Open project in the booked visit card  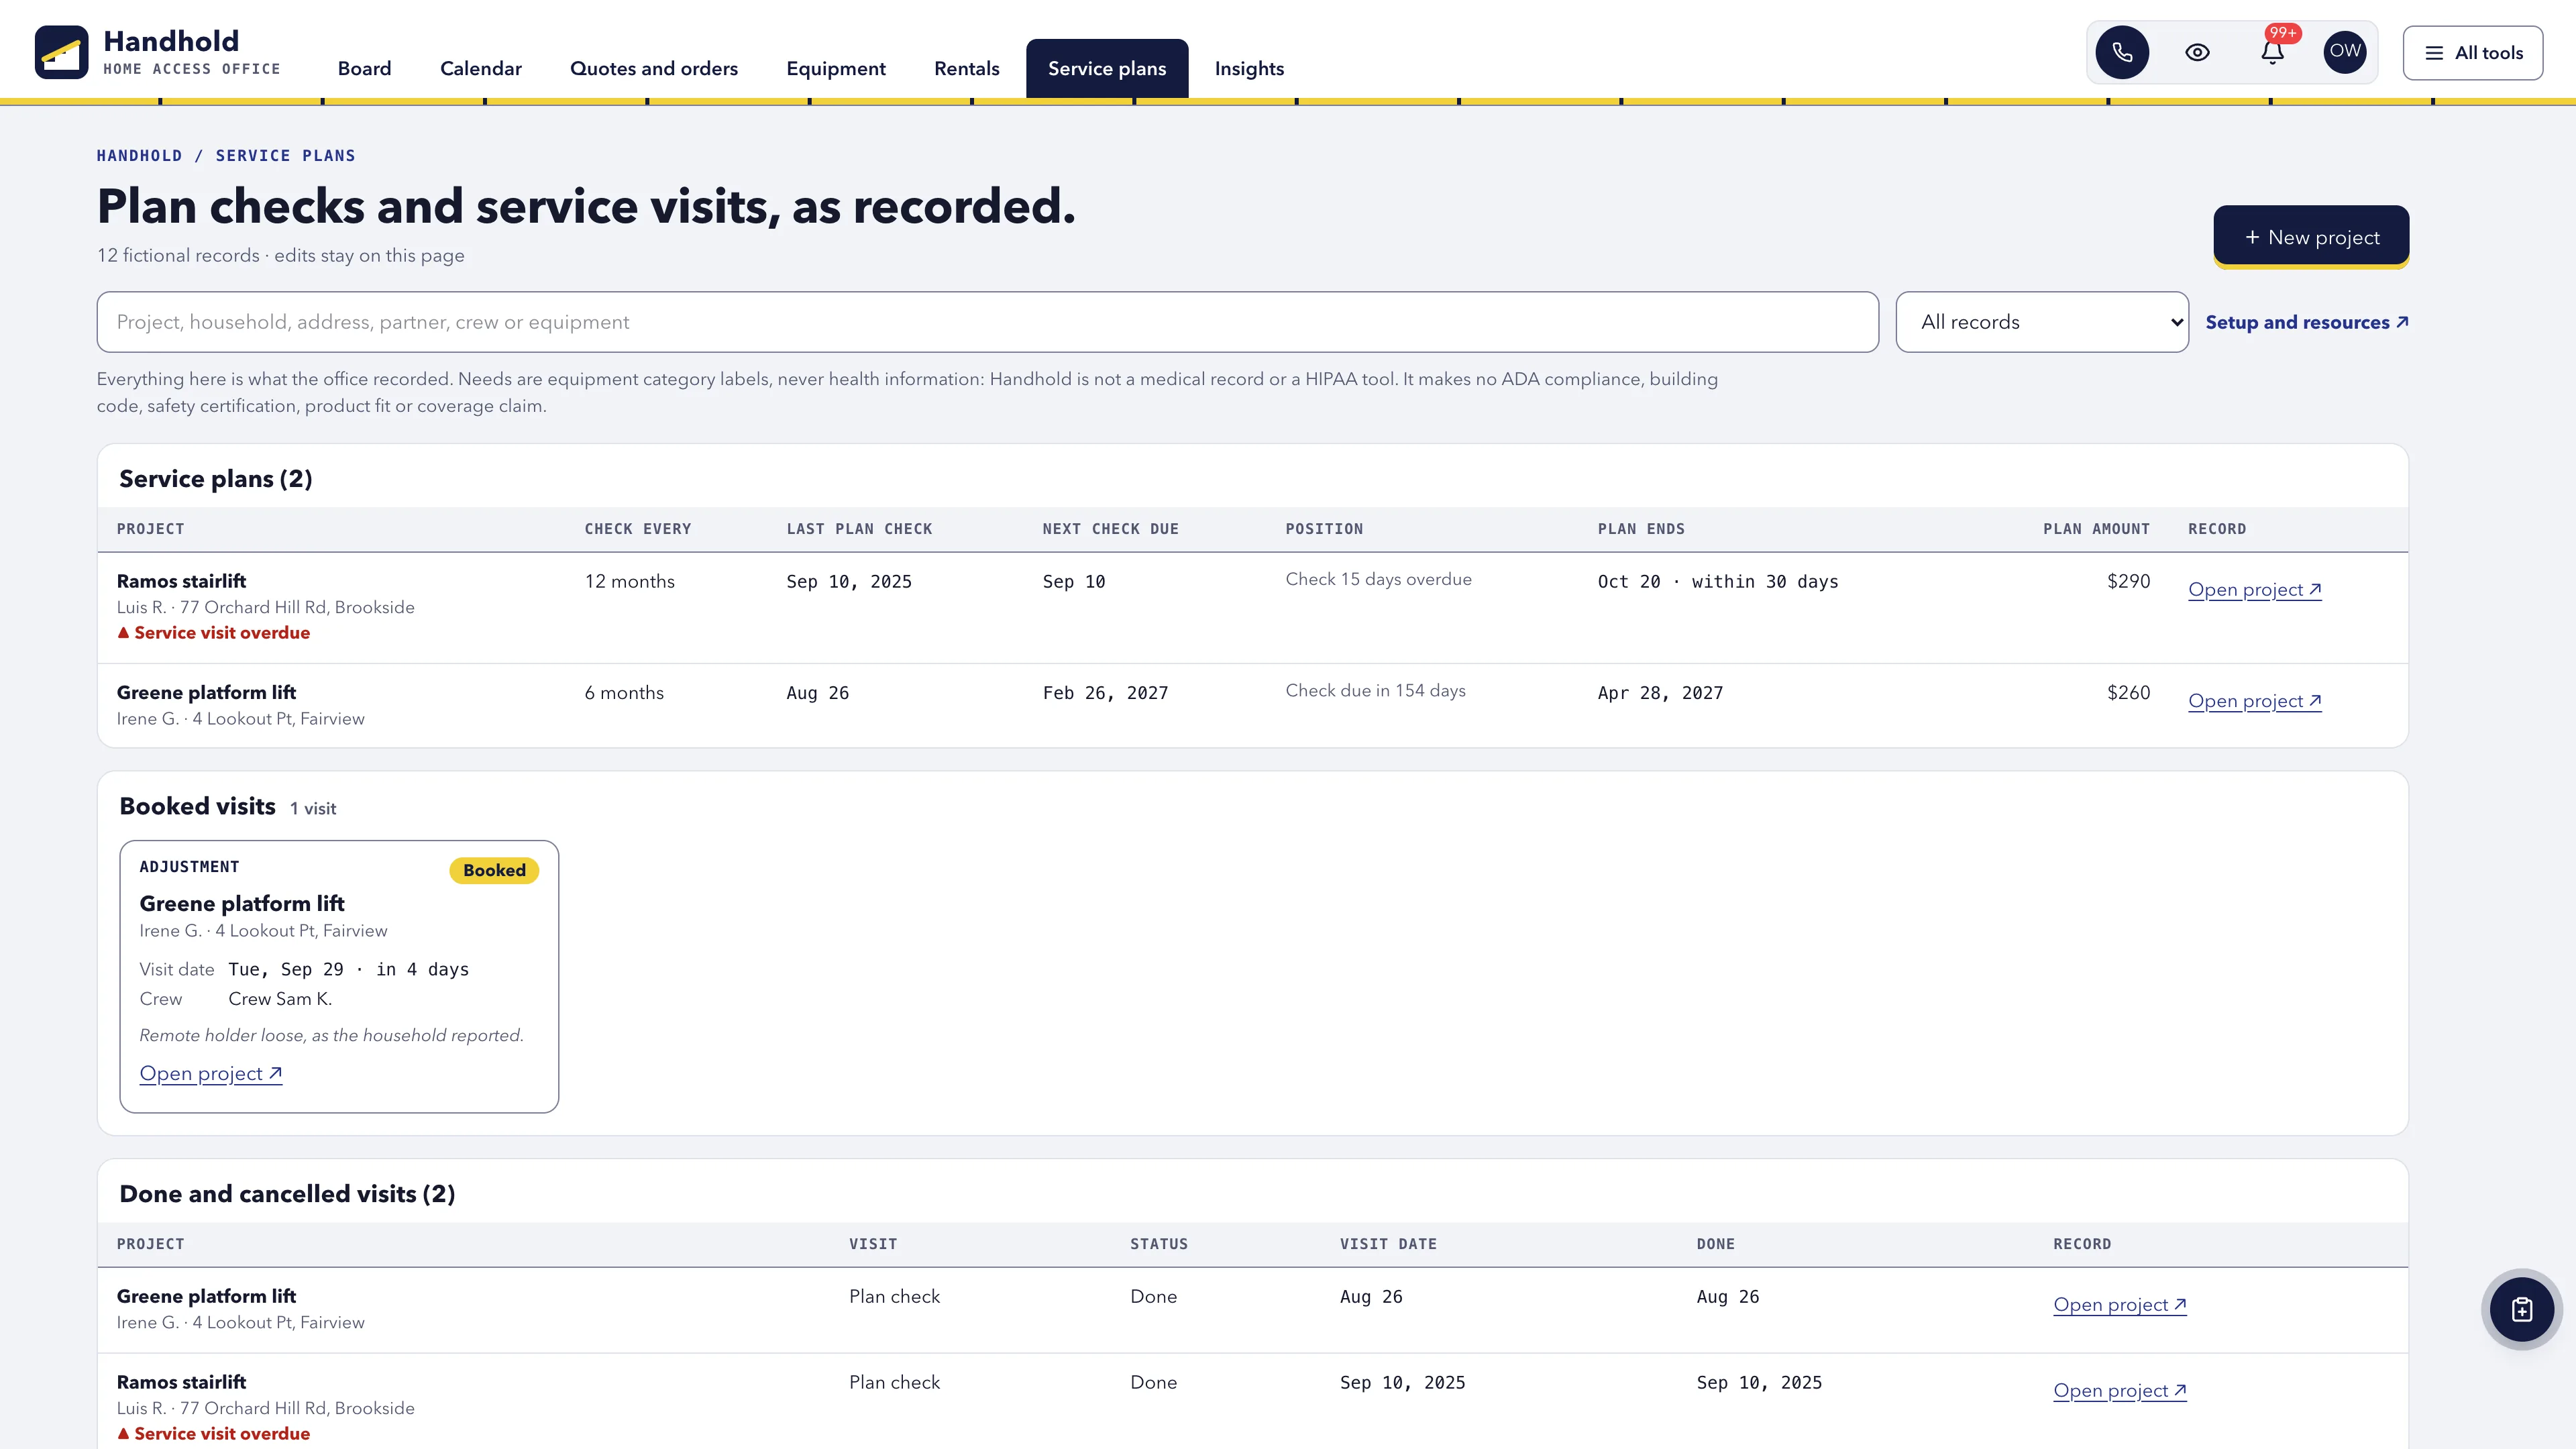click(211, 1073)
